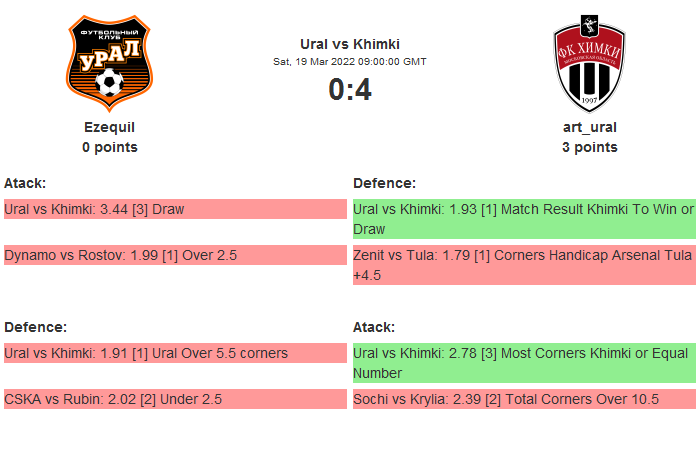The width and height of the screenshot is (700, 460).
Task: Open the Ural vs Khimki match title
Action: [350, 44]
